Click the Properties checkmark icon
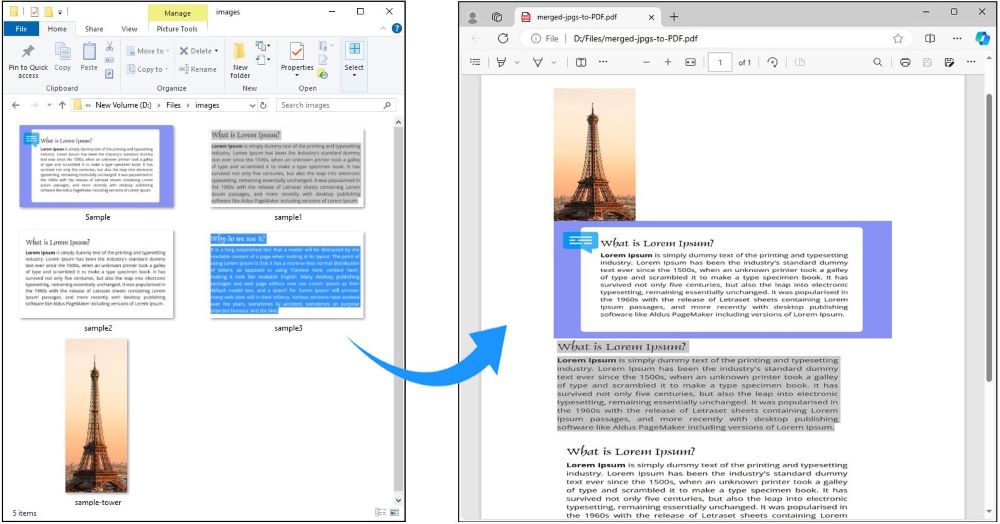 pyautogui.click(x=297, y=51)
